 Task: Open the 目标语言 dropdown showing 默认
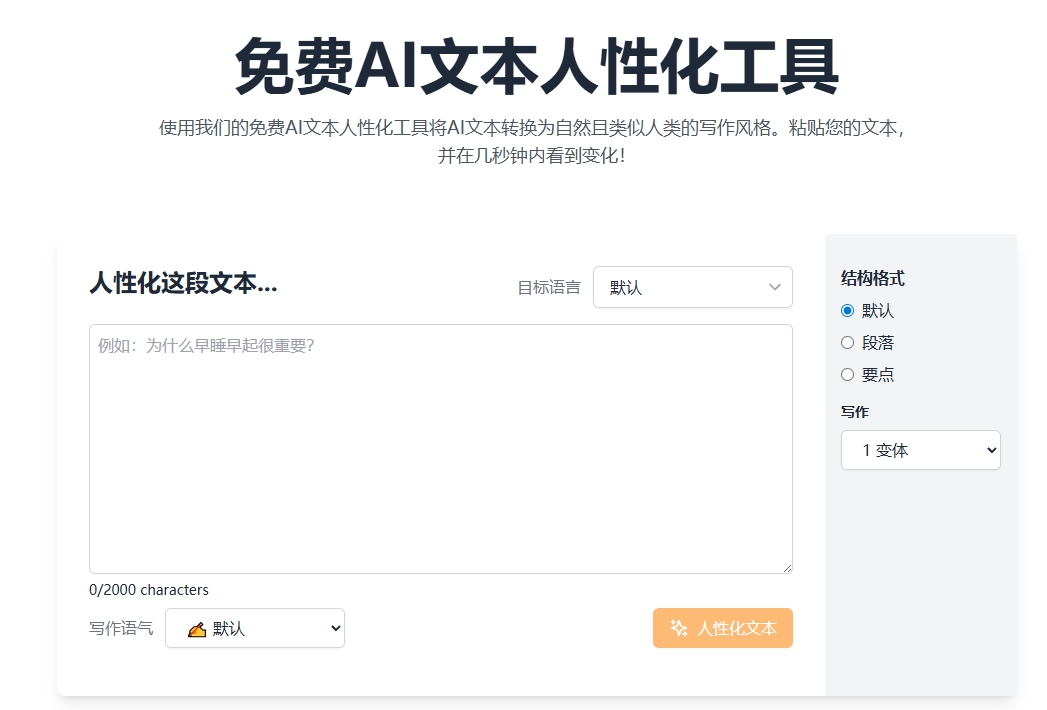(x=692, y=287)
